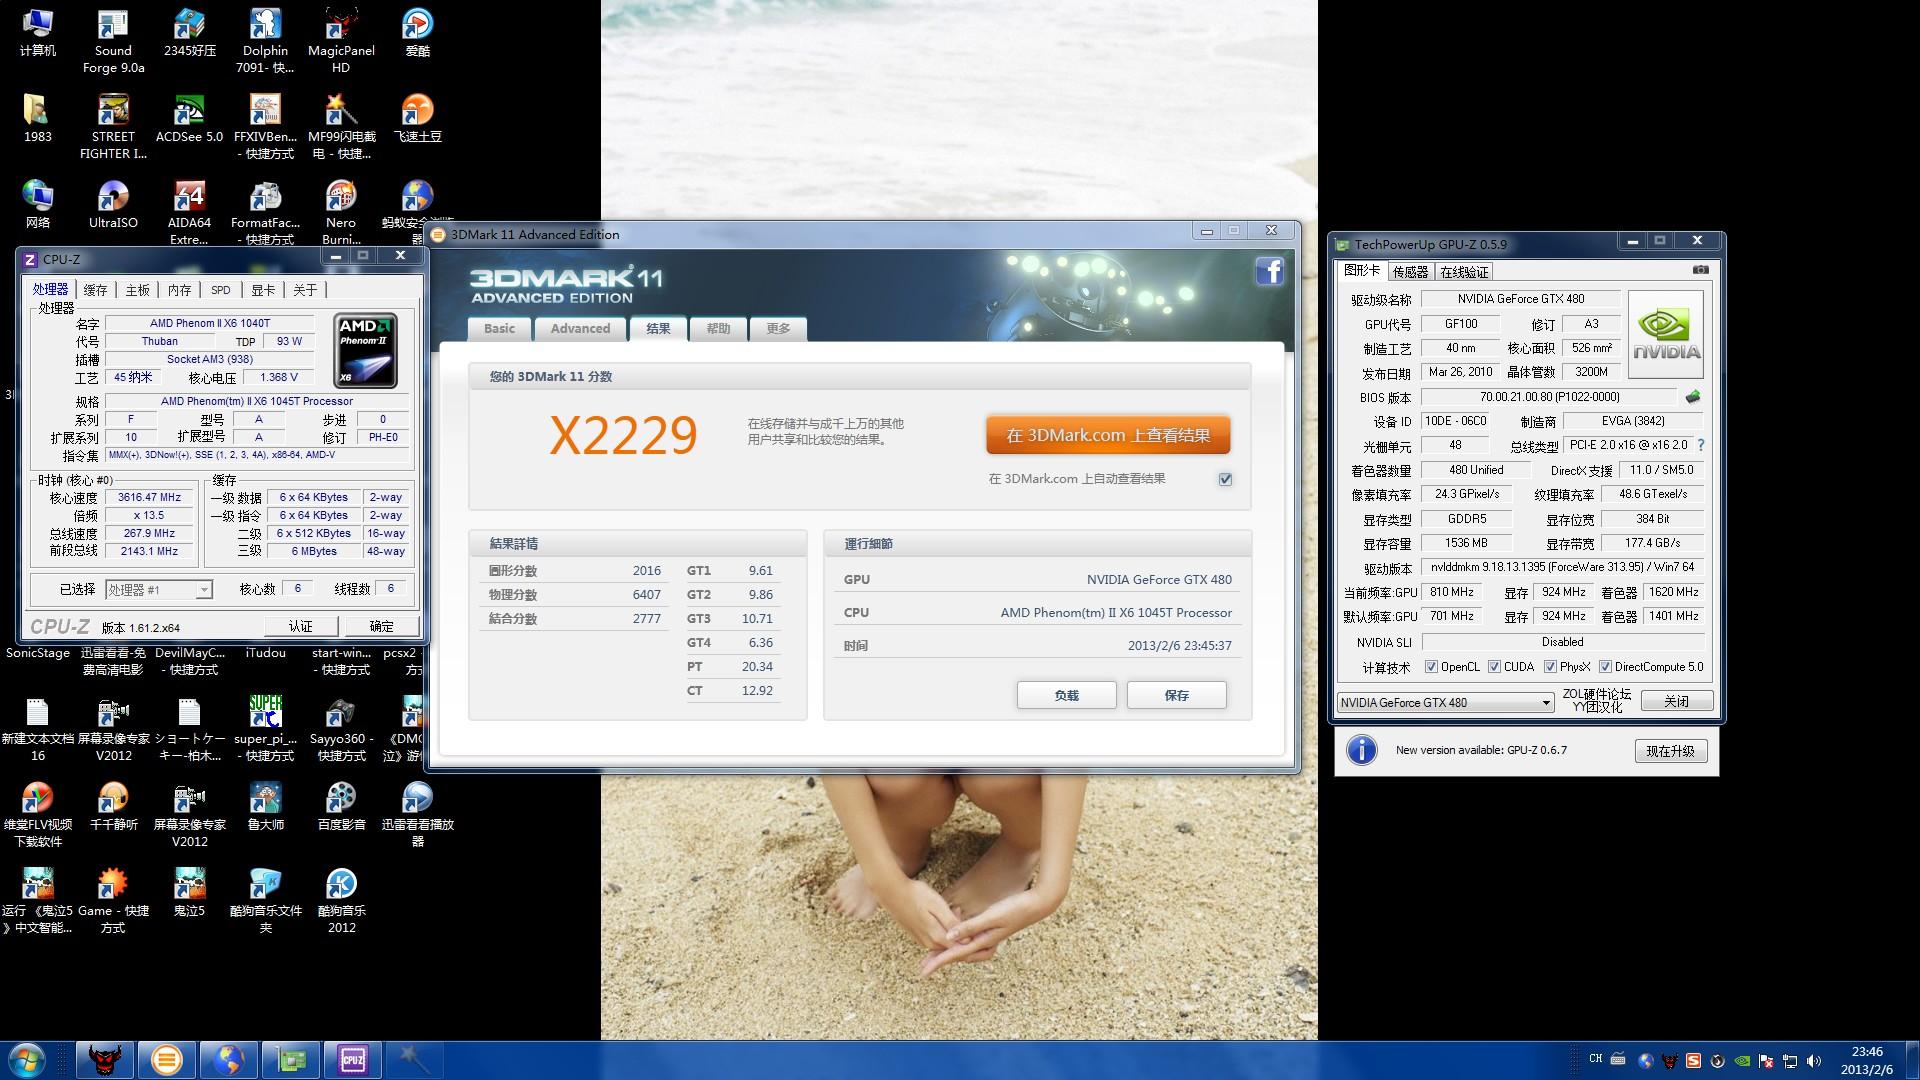Viewport: 1920px width, 1080px height.
Task: Toggle the DirectCompute 5.0 checkbox
Action: click(1605, 667)
